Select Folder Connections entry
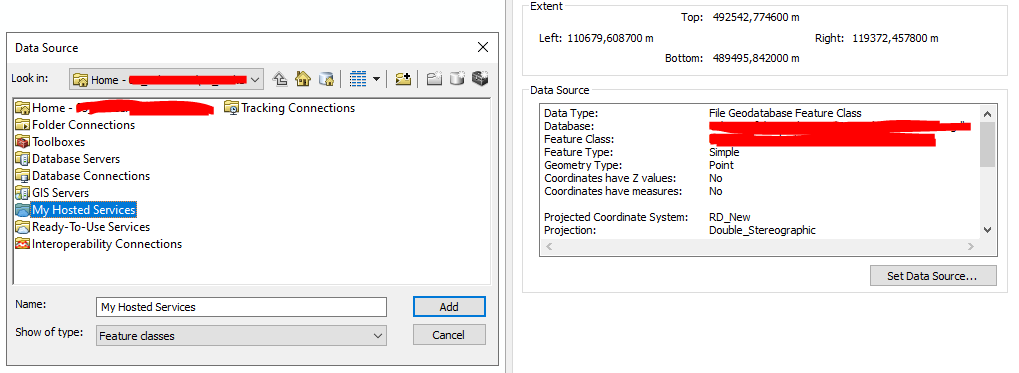Image resolution: width=1019 pixels, height=373 pixels. 75,125
